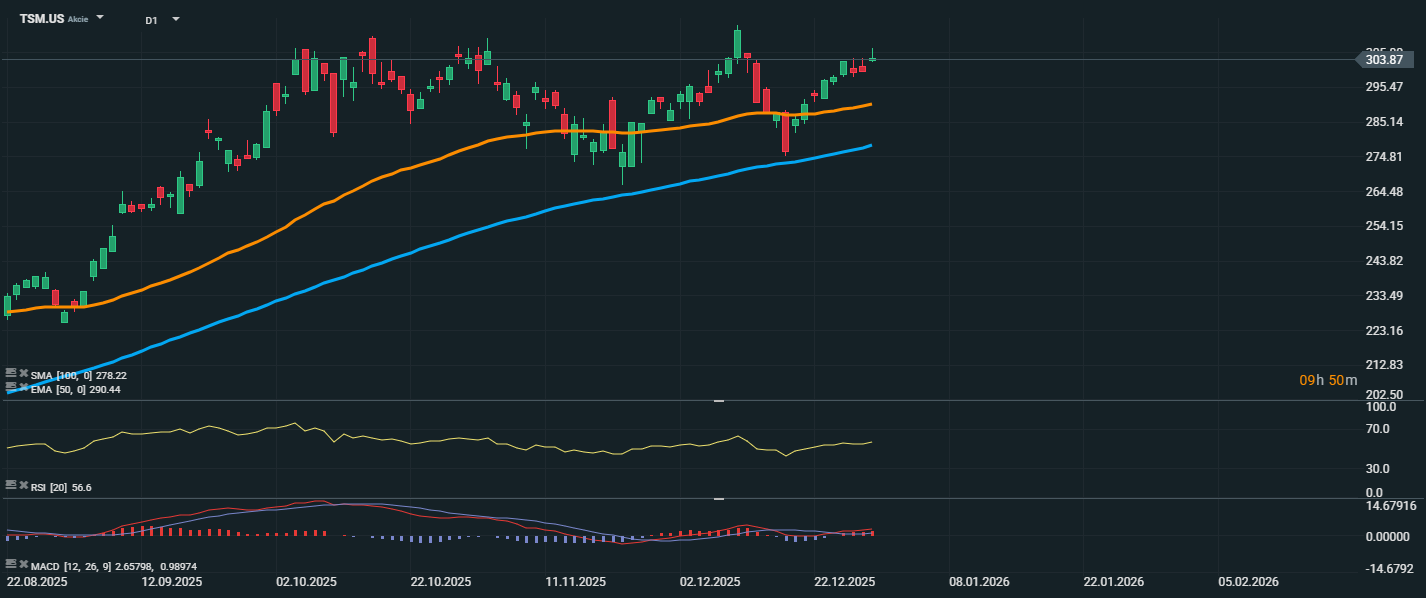Open RSI indicator settings icon

11,484
